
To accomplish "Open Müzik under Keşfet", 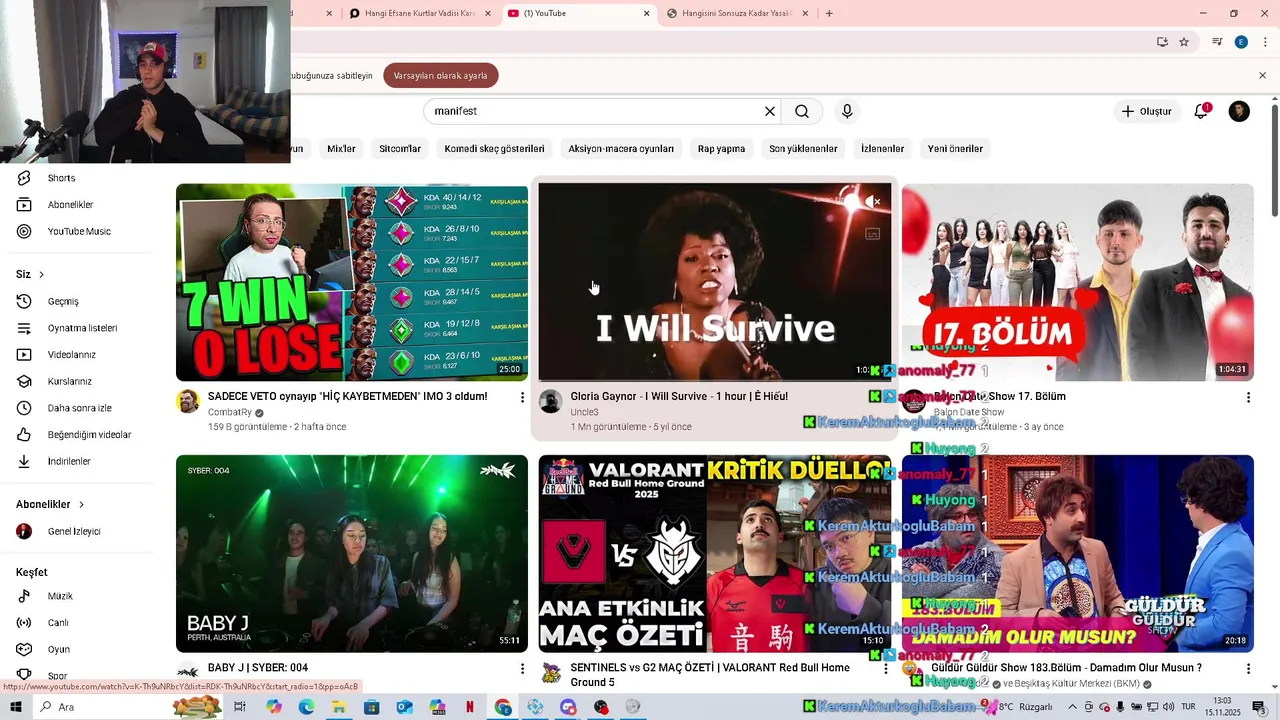I will 60,596.
